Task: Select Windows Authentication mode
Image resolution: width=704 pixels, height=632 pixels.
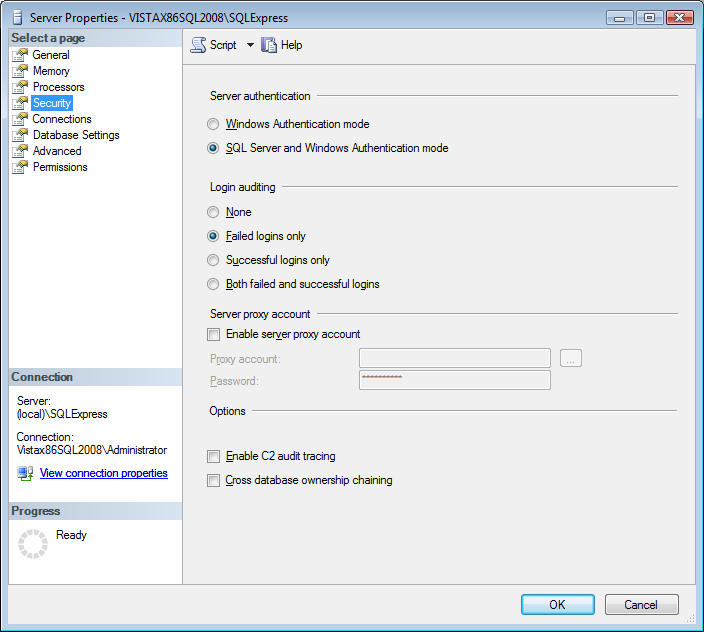Action: (x=213, y=124)
